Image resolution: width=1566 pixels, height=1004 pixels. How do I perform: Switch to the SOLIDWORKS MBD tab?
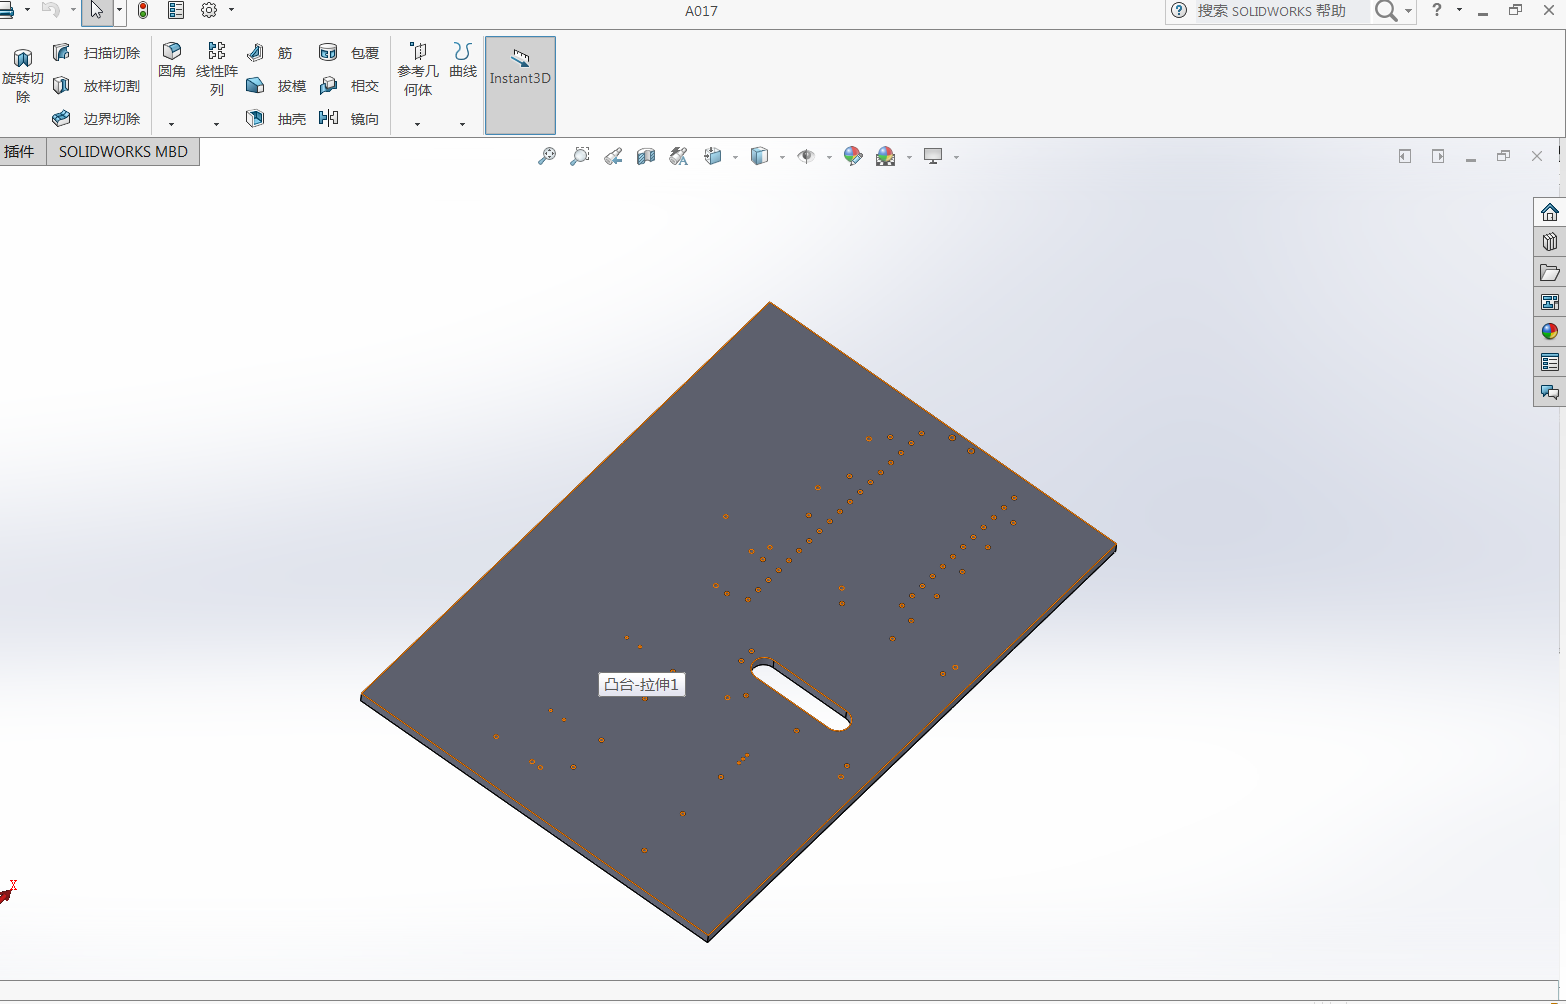pos(123,152)
